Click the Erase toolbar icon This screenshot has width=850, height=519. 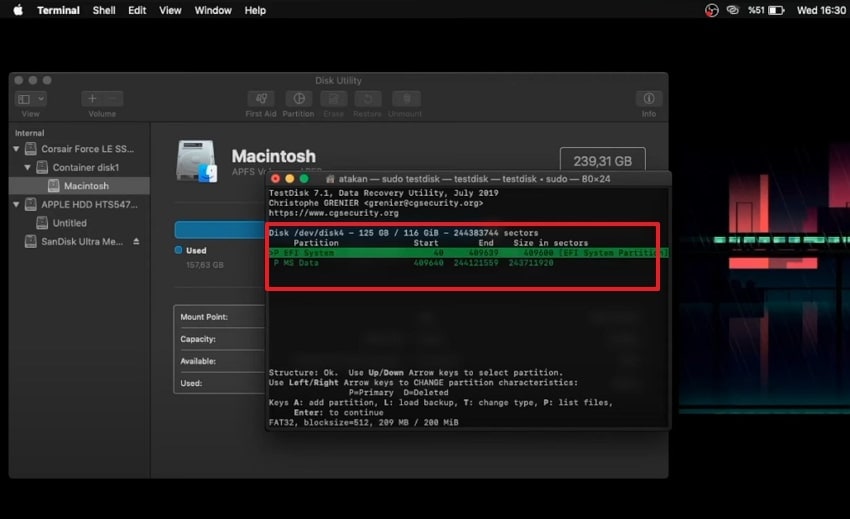pos(333,99)
